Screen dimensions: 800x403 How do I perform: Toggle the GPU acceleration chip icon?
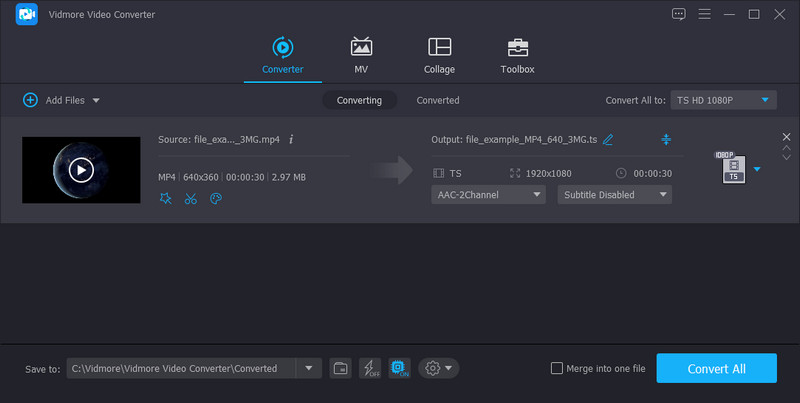[399, 368]
